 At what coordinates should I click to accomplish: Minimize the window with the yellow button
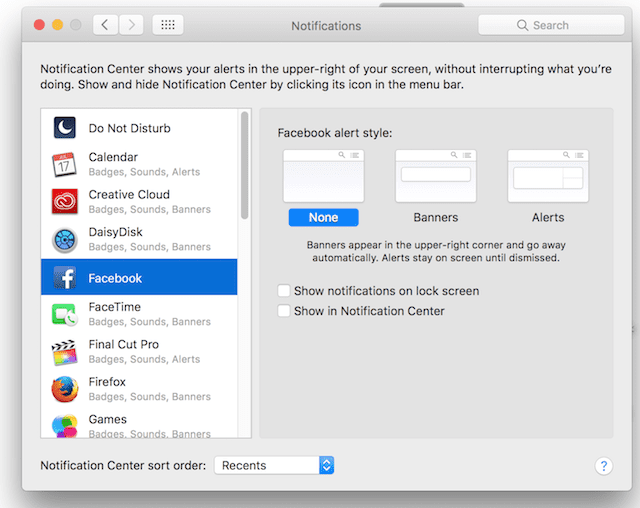58,25
